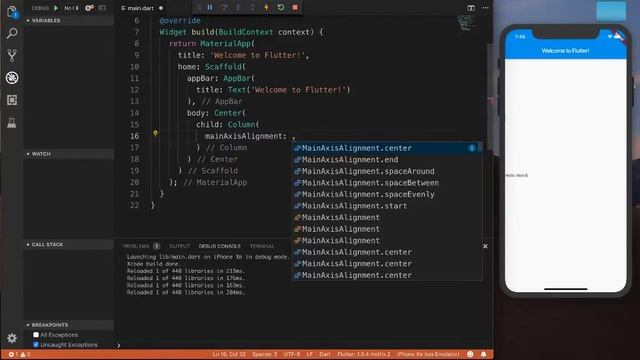Switch to the Terminal tab
Viewport: 640px width, 360px height.
262,246
